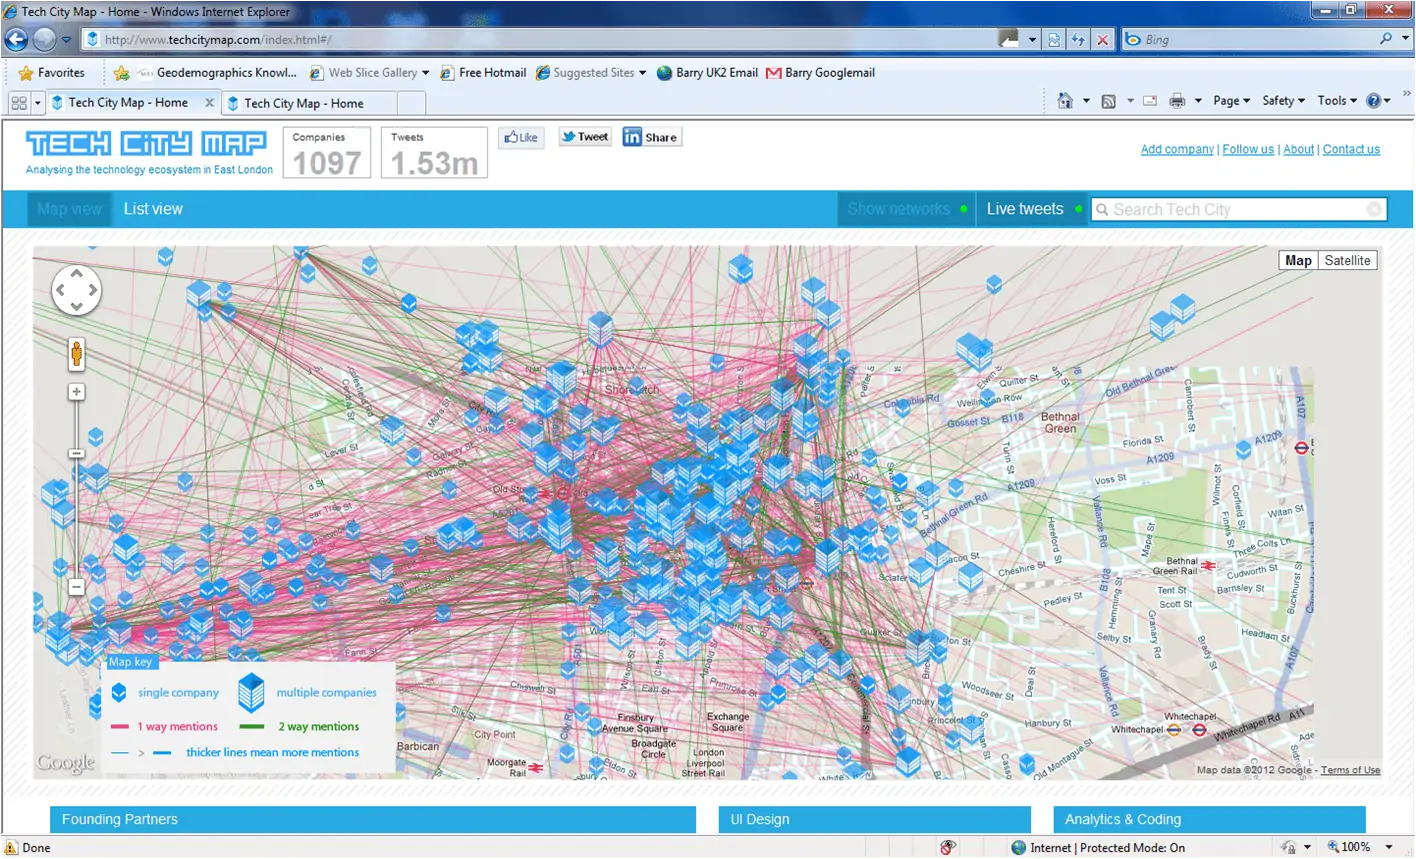The height and width of the screenshot is (859, 1416).
Task: Pan the map right with the right arrow
Action: tap(93, 291)
